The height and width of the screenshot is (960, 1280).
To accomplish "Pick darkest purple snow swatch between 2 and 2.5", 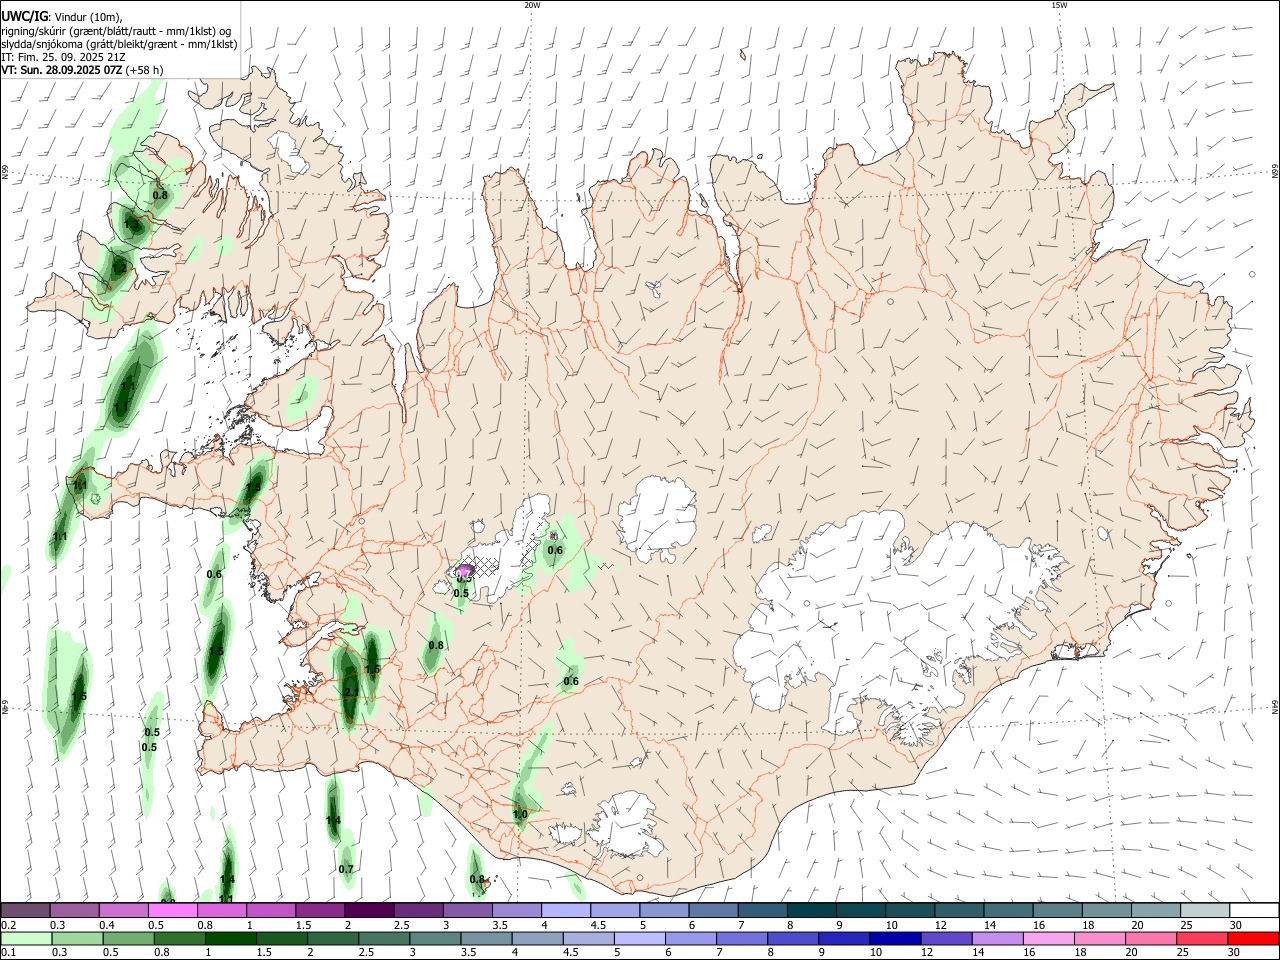I will coord(369,910).
